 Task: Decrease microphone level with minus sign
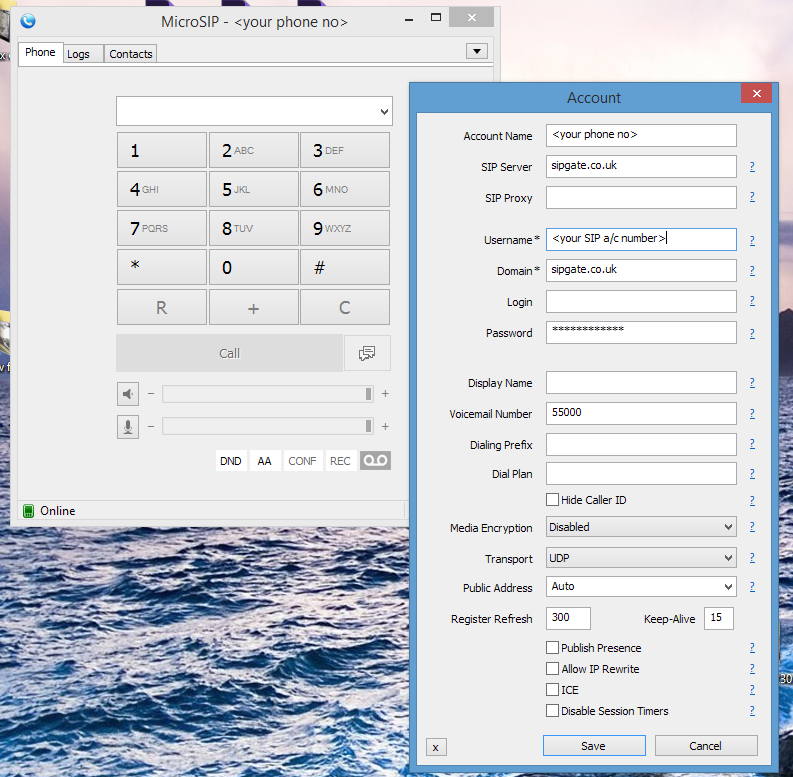click(151, 426)
